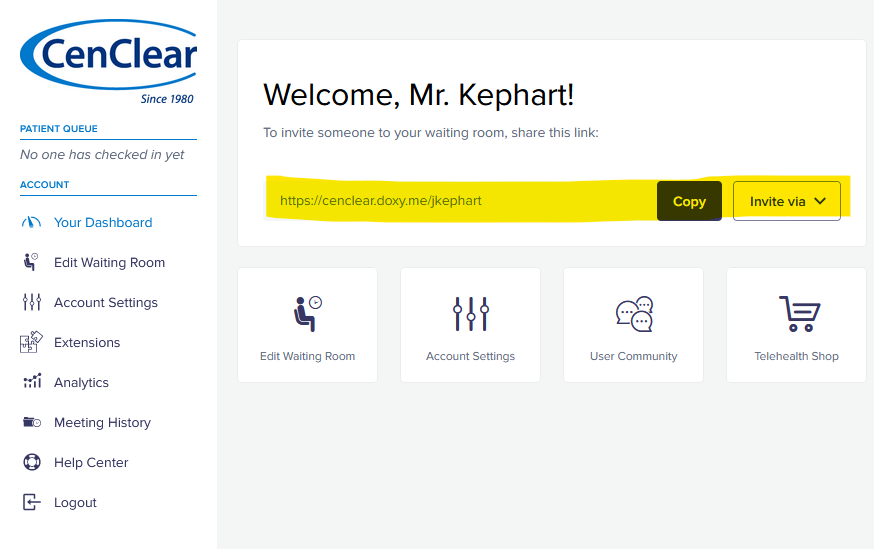
Task: Click the 'Since 1980' tagline
Action: (x=167, y=99)
